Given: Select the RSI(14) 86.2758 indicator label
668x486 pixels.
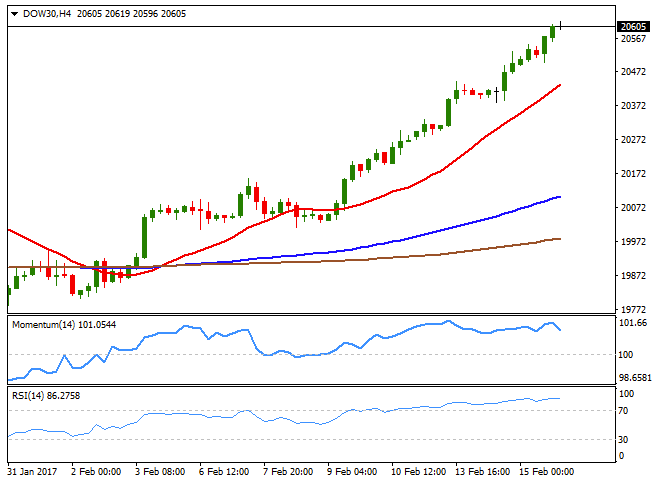Looking at the screenshot, I should 46,396.
